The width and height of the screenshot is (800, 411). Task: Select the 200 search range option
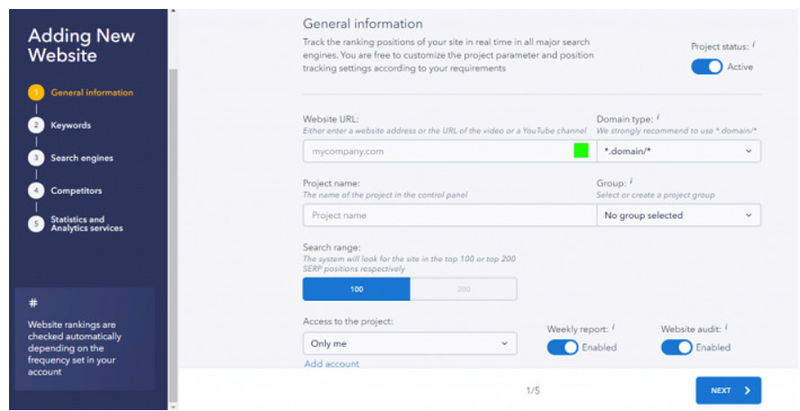pos(463,289)
